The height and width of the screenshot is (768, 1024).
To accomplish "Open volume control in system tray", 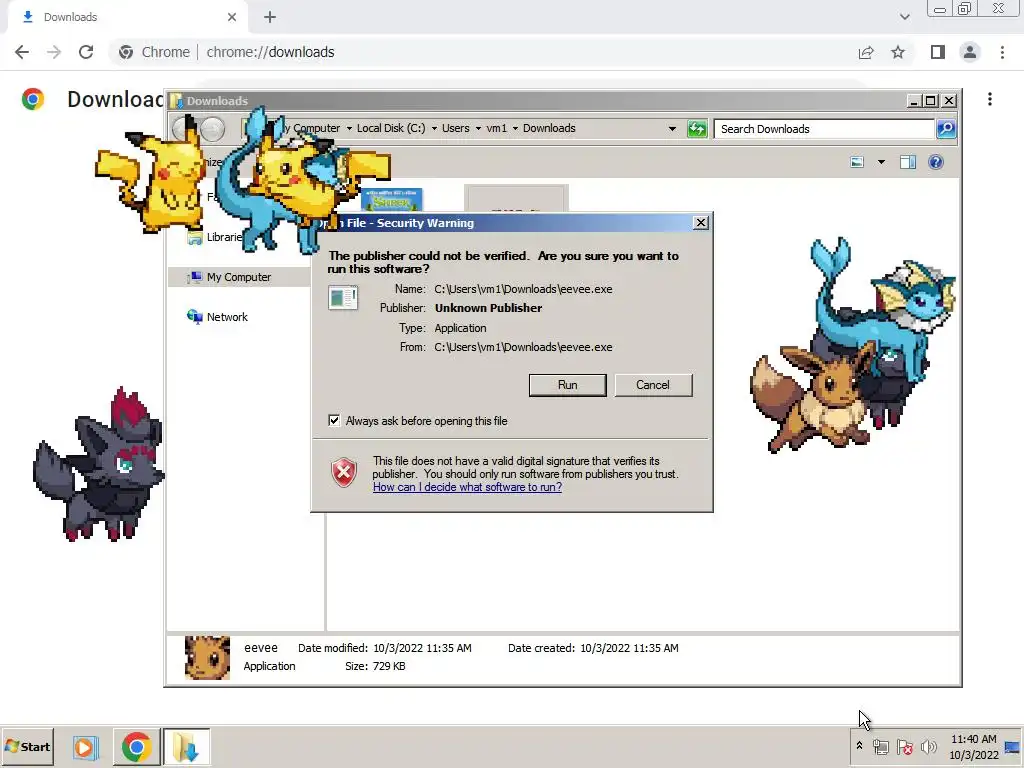I will pyautogui.click(x=928, y=746).
